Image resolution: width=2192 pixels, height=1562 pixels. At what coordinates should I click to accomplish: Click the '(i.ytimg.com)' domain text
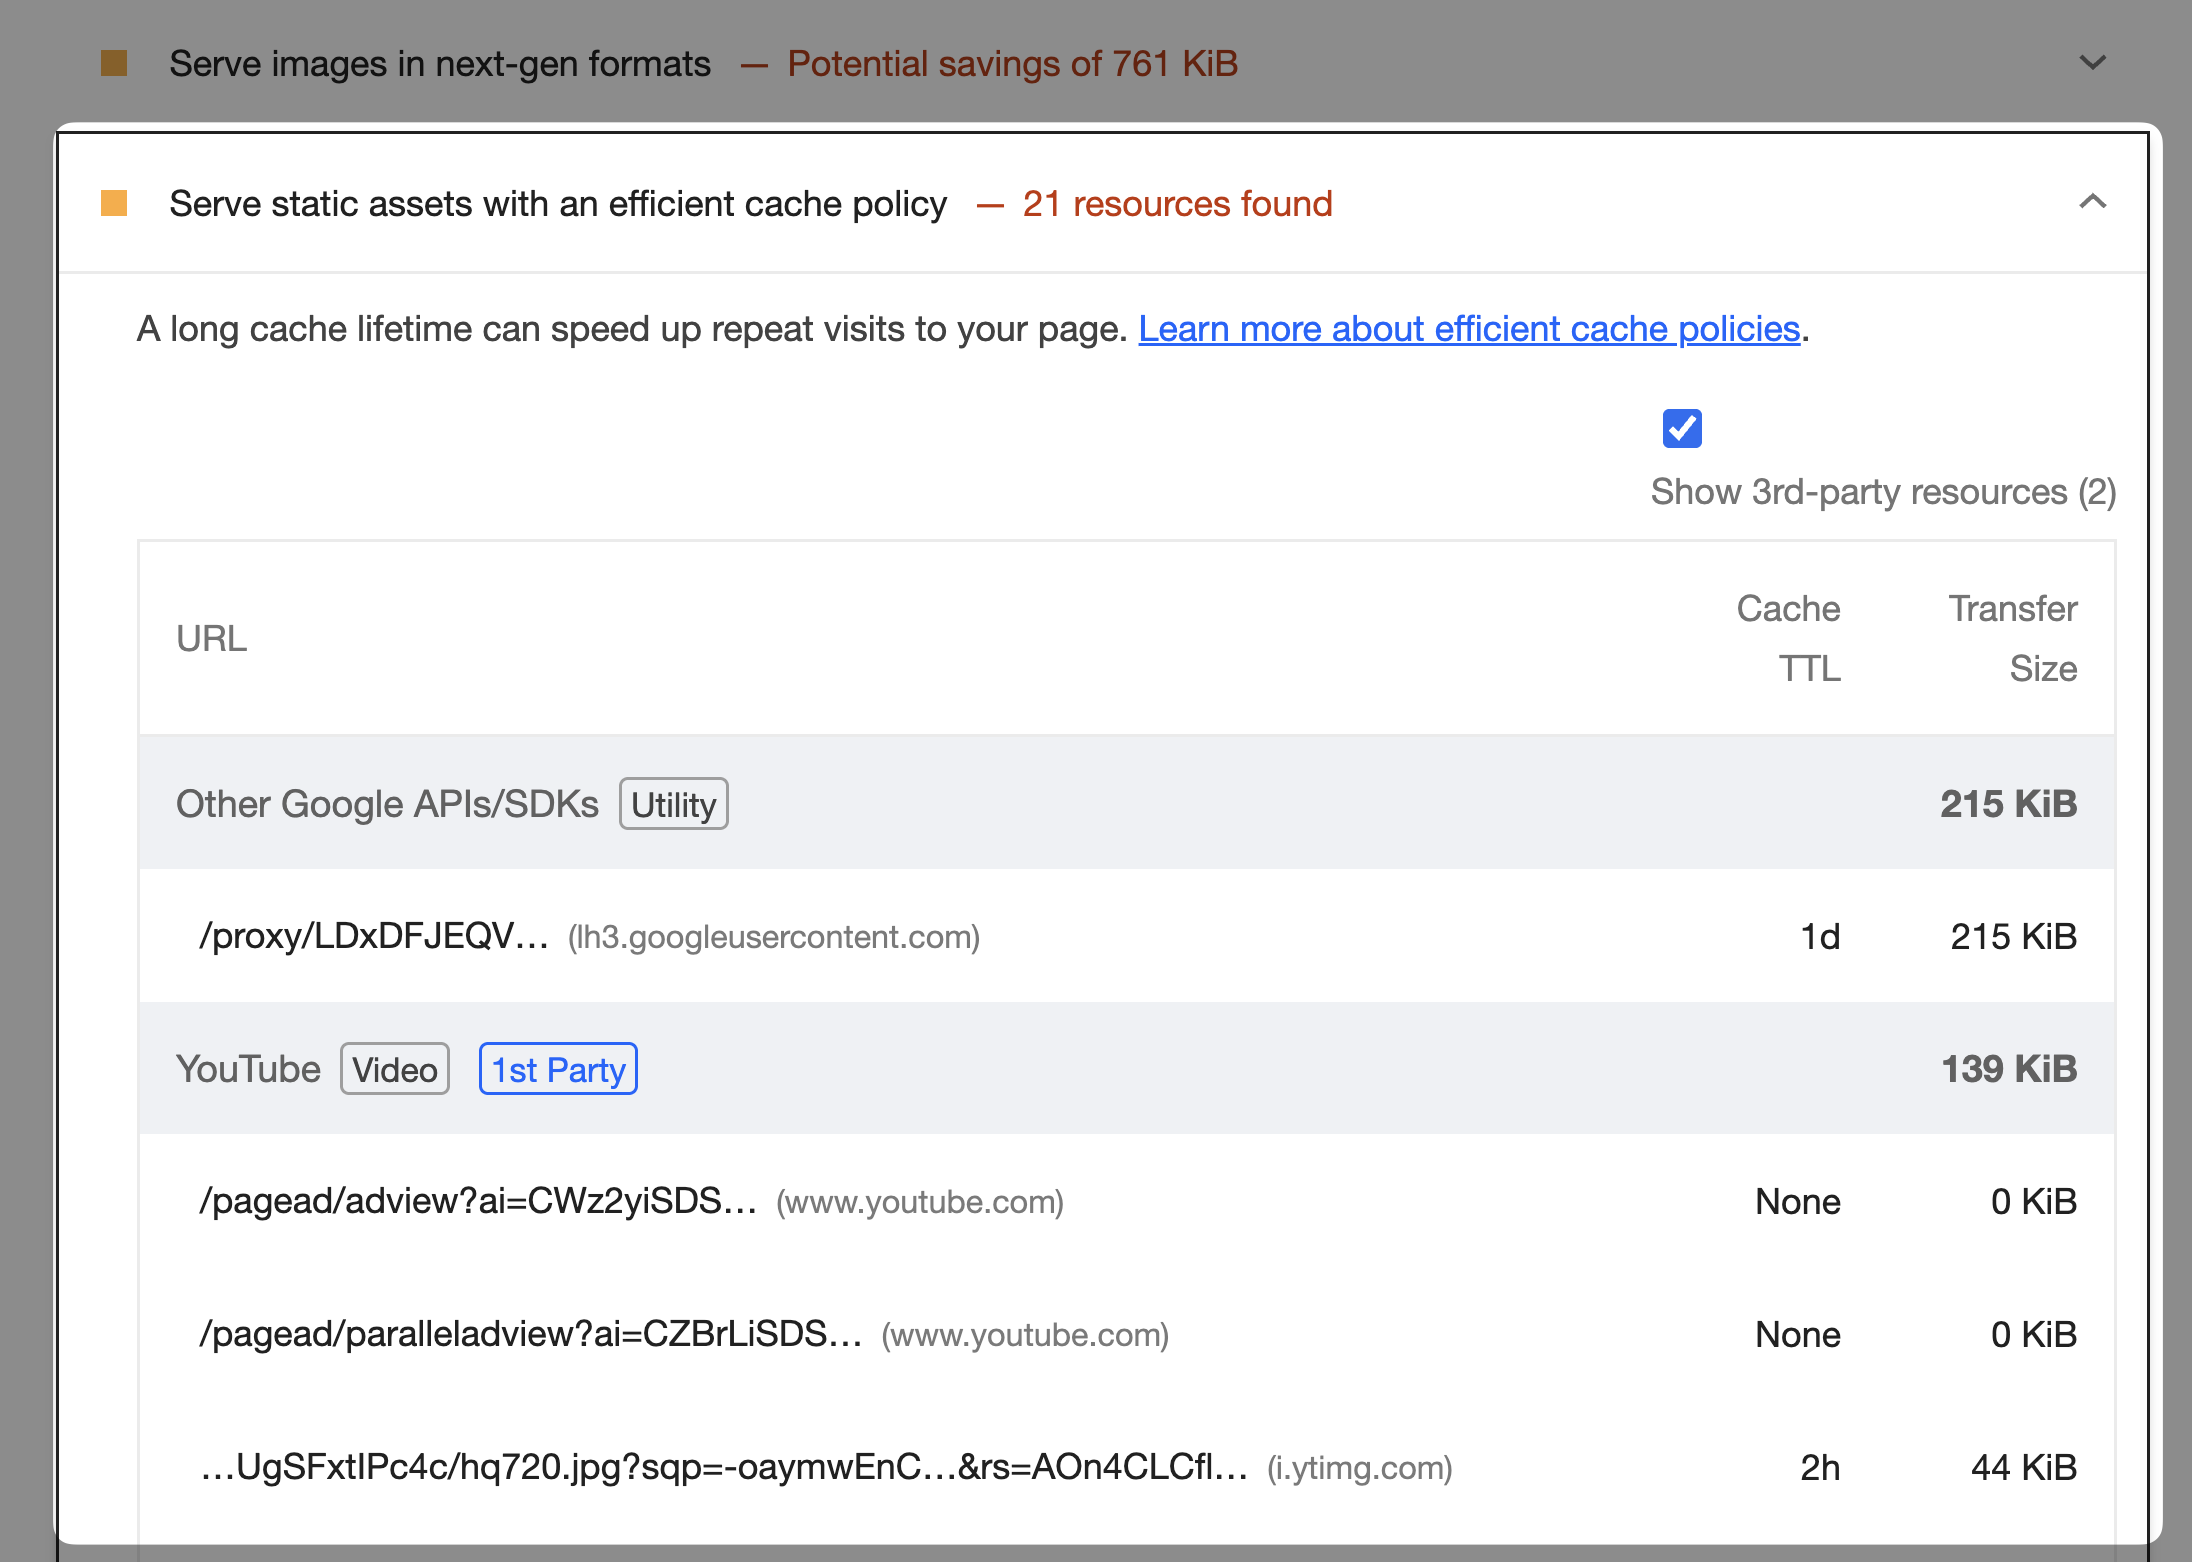click(1360, 1468)
